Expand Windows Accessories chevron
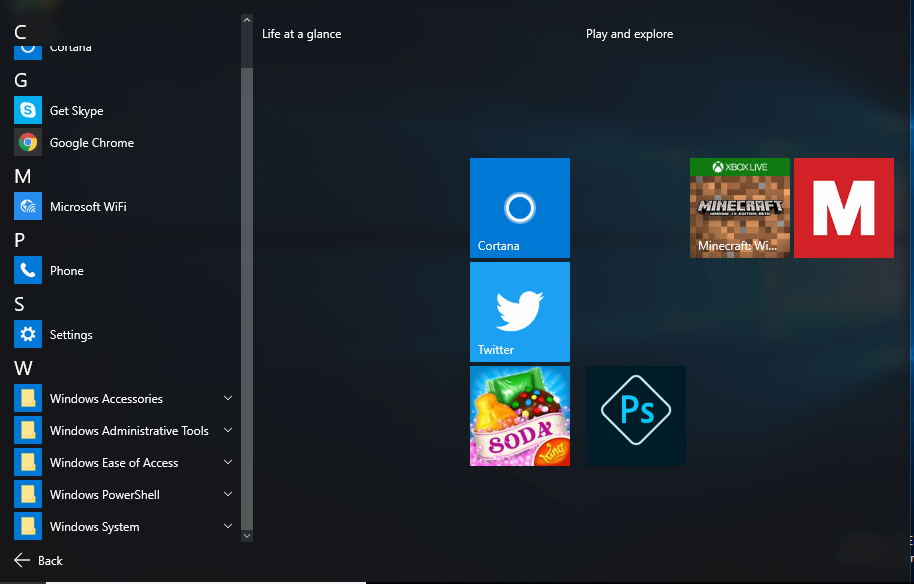 tap(228, 398)
